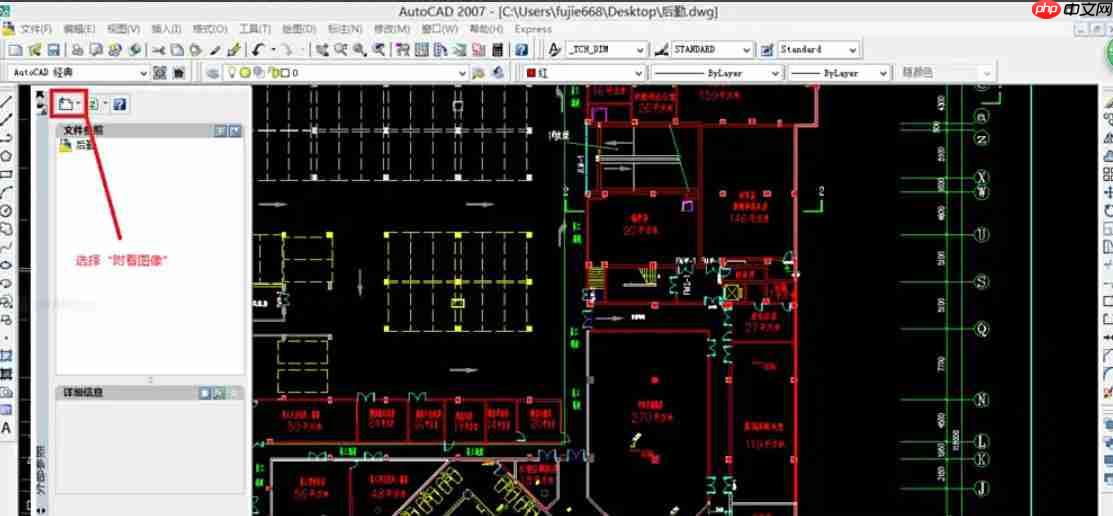Switch to details view in 详细信息 panel

point(205,393)
